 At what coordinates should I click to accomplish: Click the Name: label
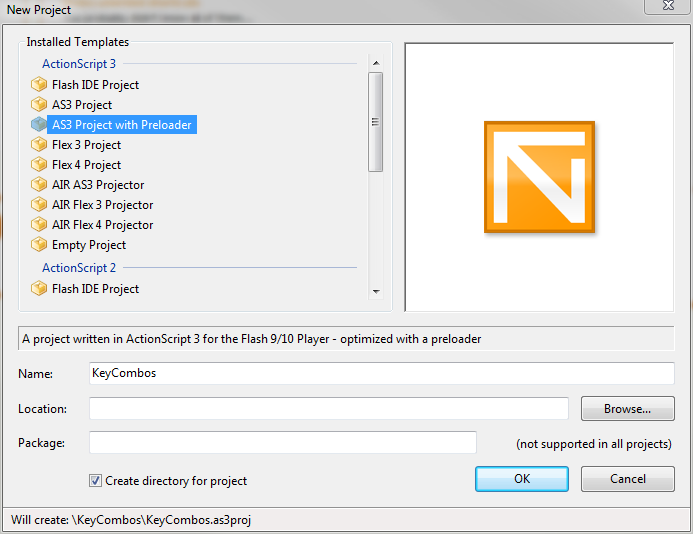point(35,374)
